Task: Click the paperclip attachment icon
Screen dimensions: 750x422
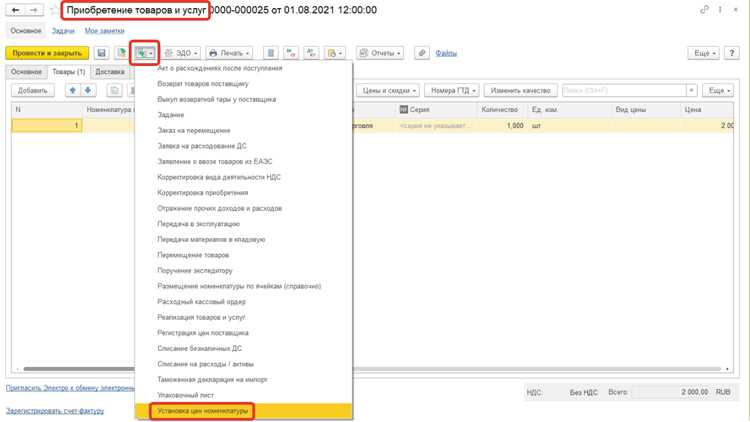Action: coord(421,53)
